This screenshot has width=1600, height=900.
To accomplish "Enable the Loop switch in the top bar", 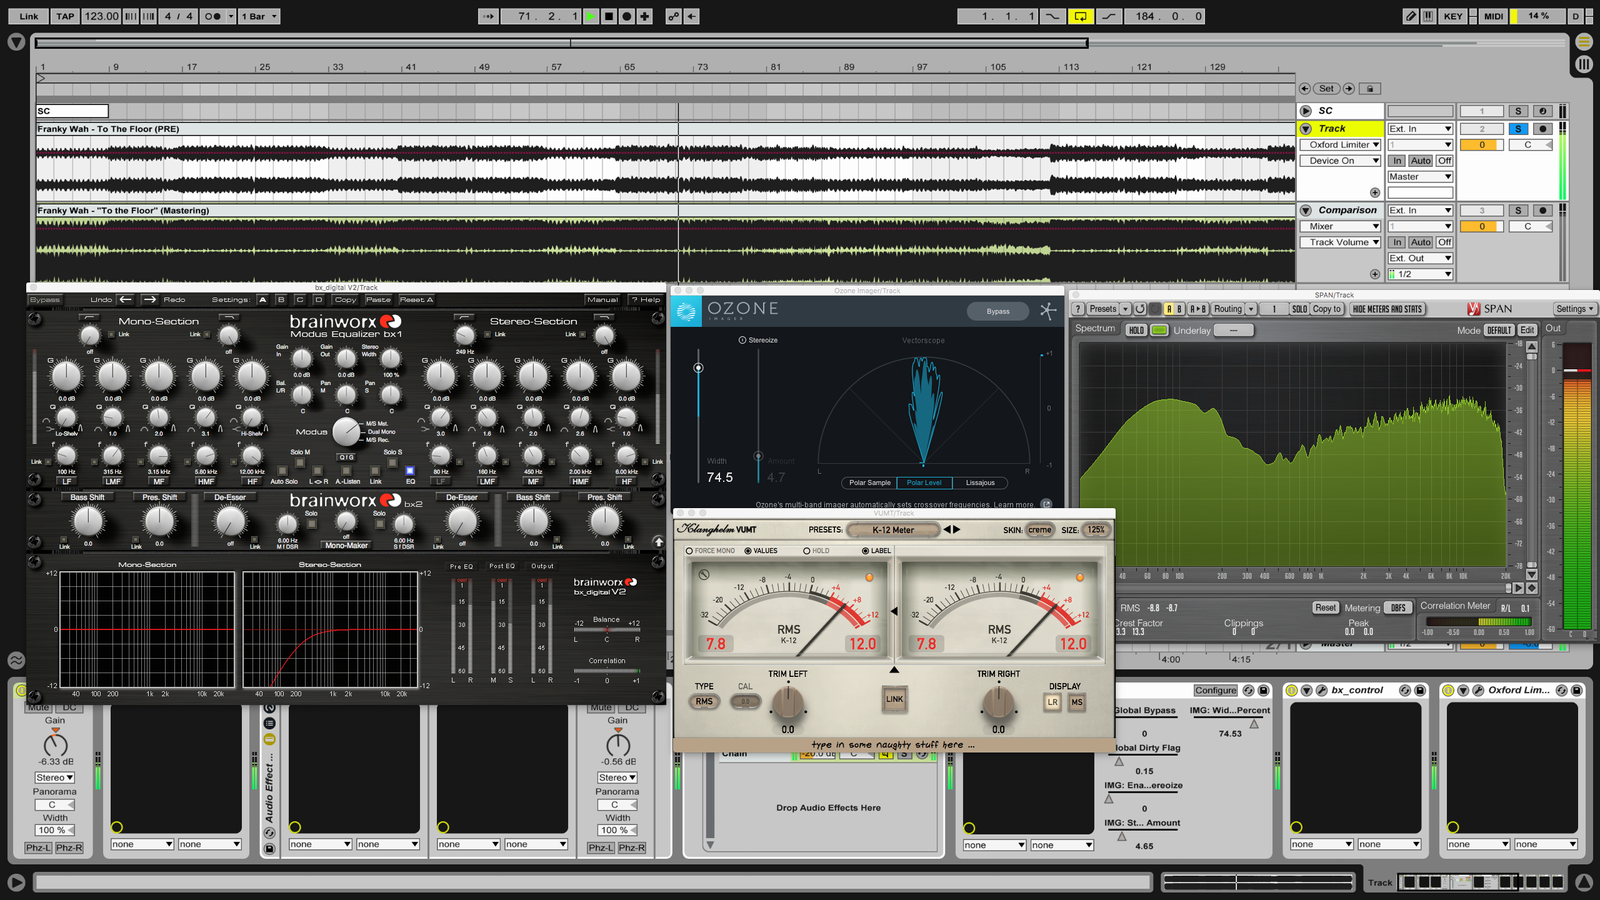I will click(1081, 16).
